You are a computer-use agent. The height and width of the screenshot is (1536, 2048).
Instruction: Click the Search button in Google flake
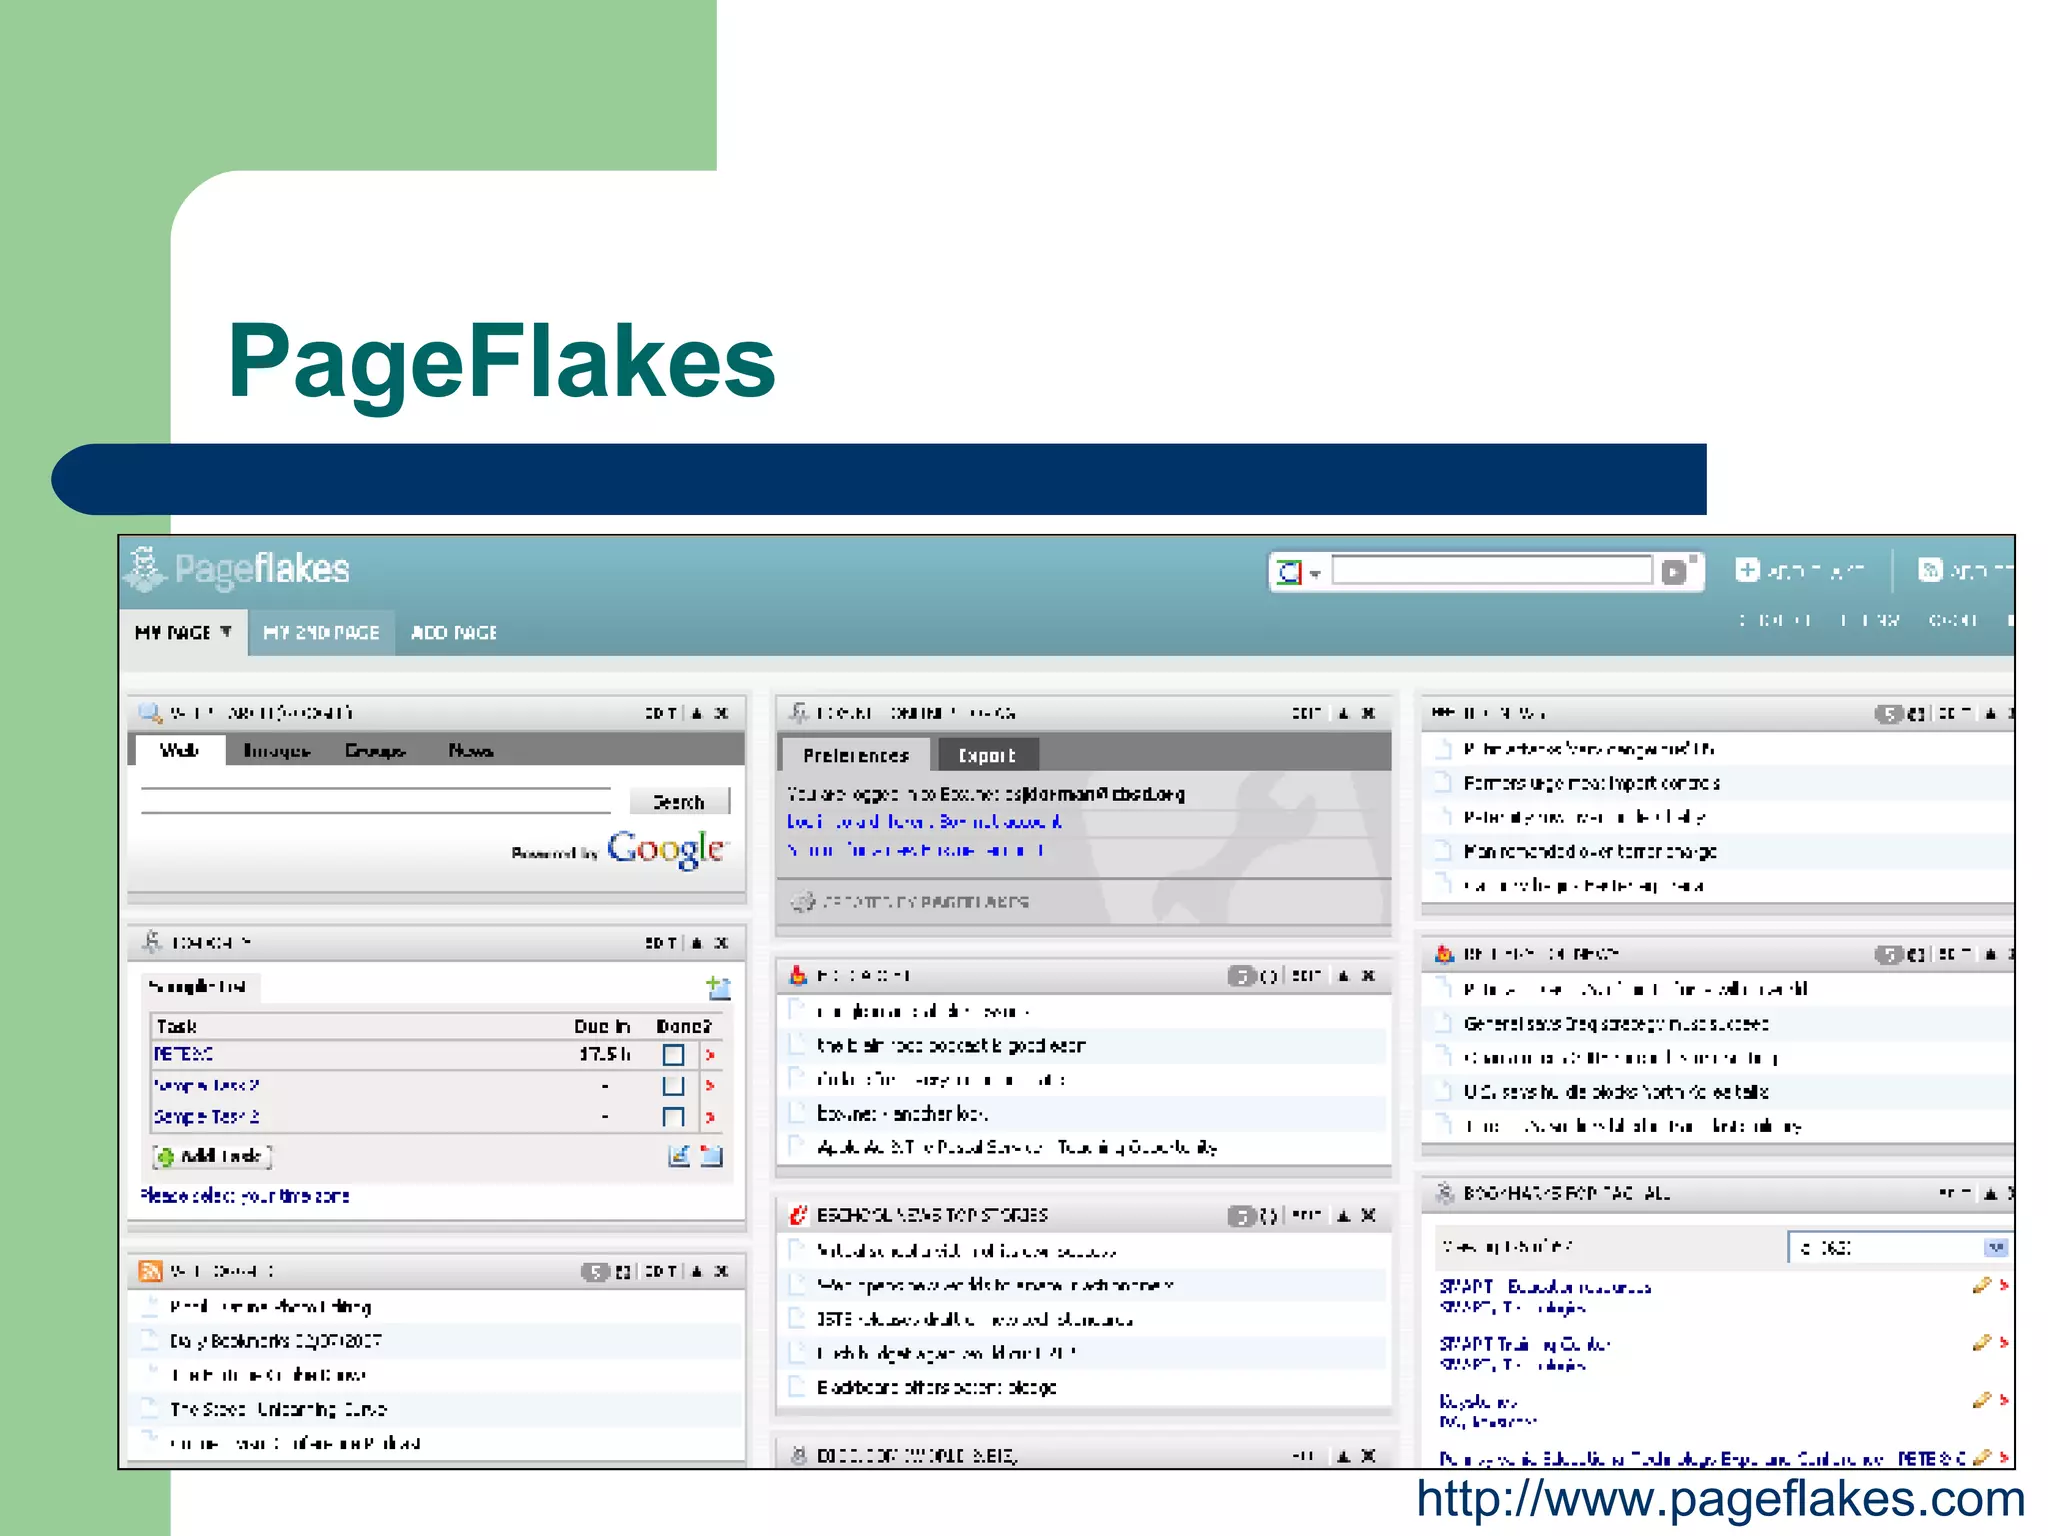coord(679,801)
